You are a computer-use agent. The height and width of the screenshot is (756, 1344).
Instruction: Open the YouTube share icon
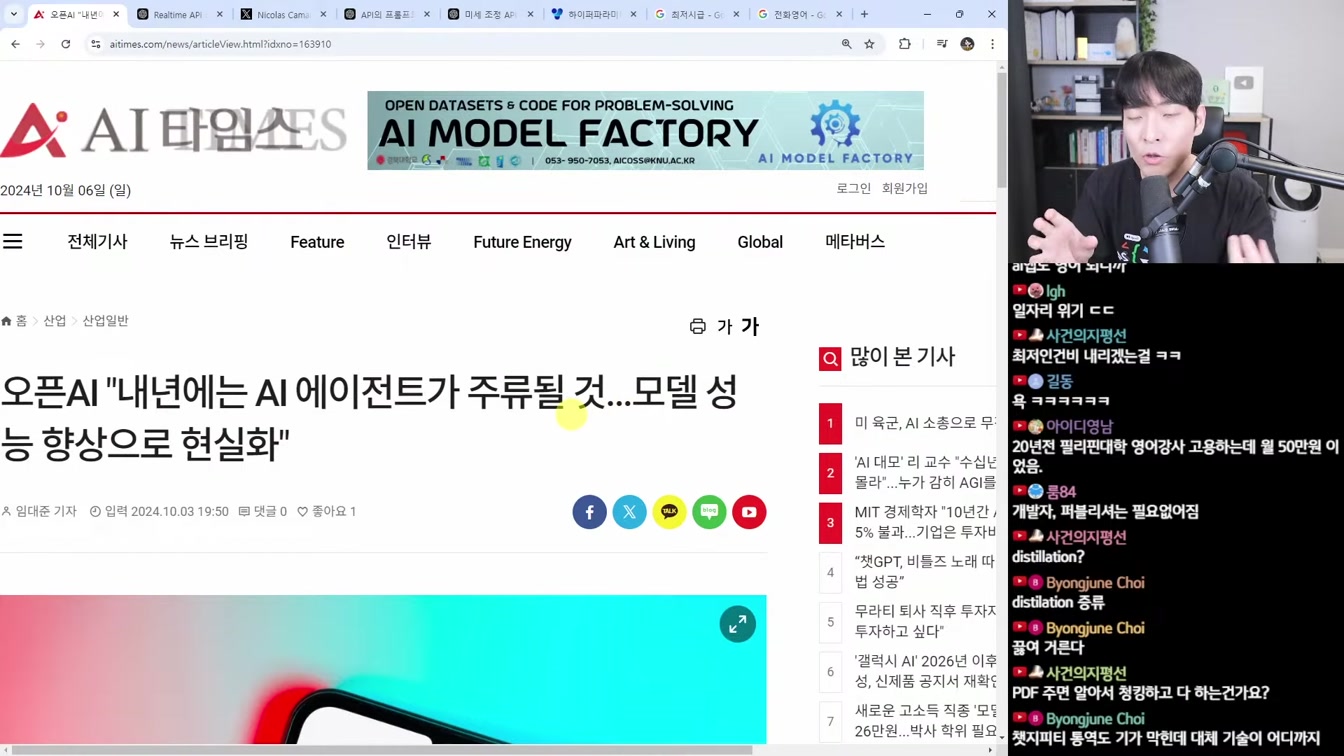pos(749,512)
